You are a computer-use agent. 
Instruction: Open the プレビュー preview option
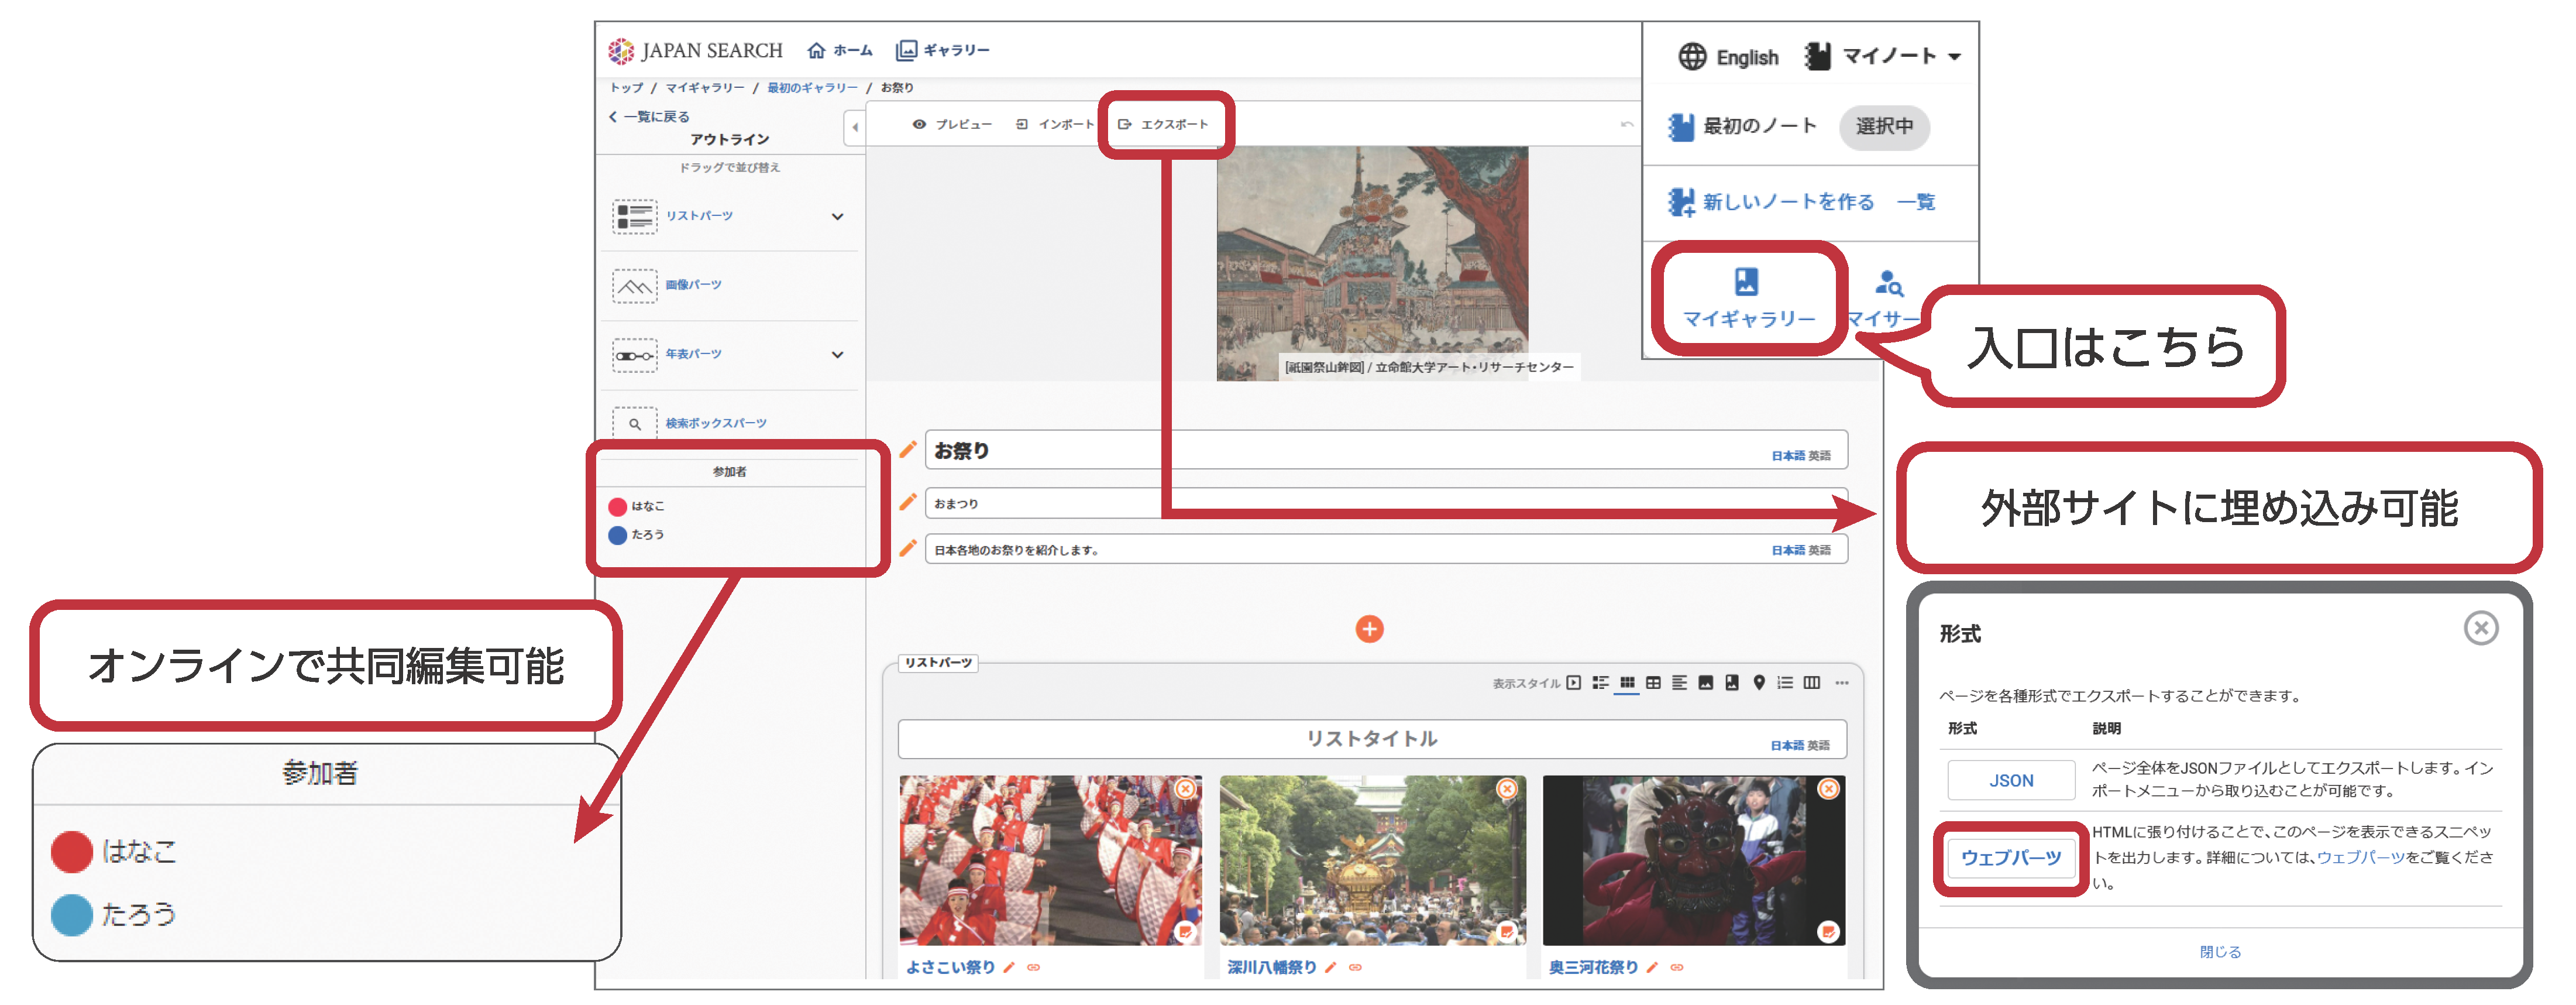point(952,125)
